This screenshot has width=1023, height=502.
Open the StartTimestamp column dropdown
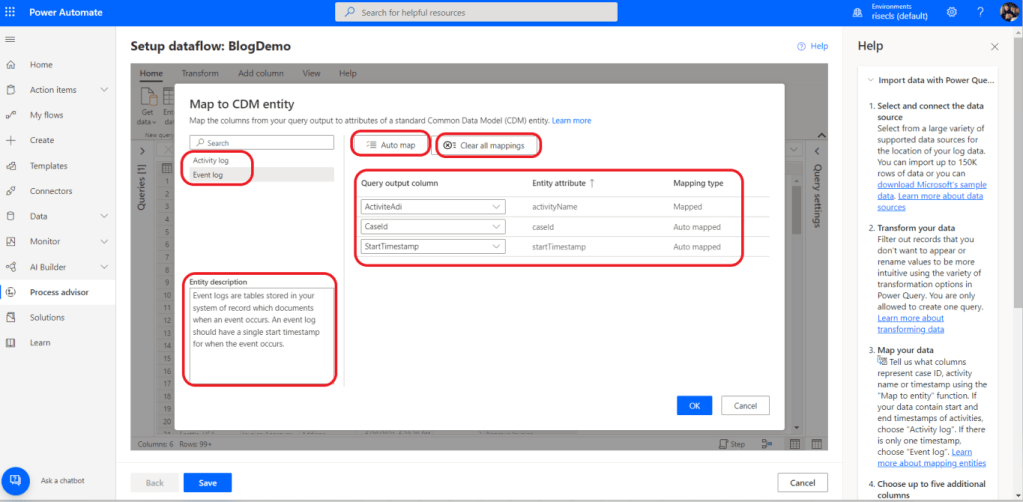tap(497, 246)
